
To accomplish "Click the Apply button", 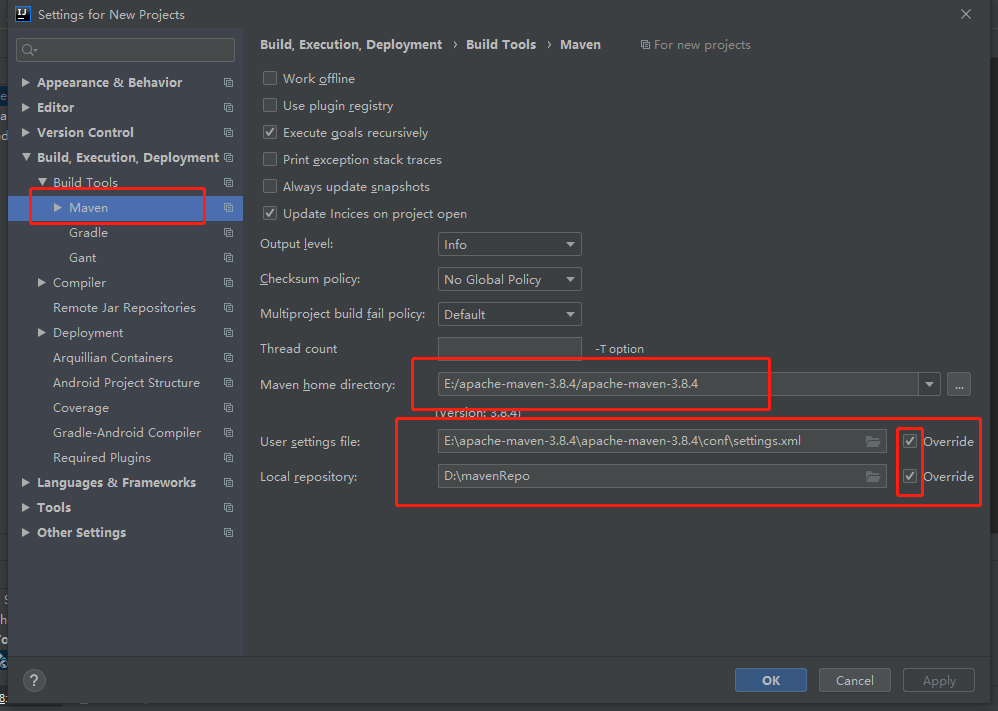I will 939,680.
